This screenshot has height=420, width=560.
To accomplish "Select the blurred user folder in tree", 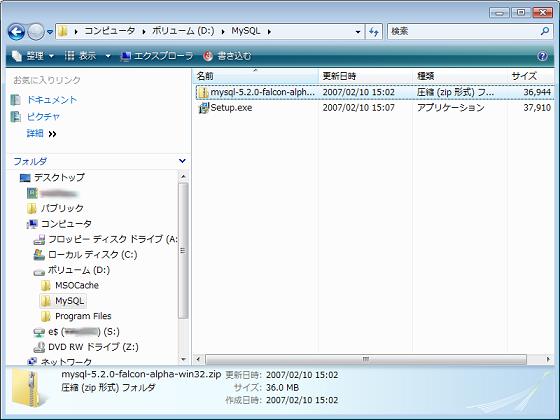I will point(59,194).
